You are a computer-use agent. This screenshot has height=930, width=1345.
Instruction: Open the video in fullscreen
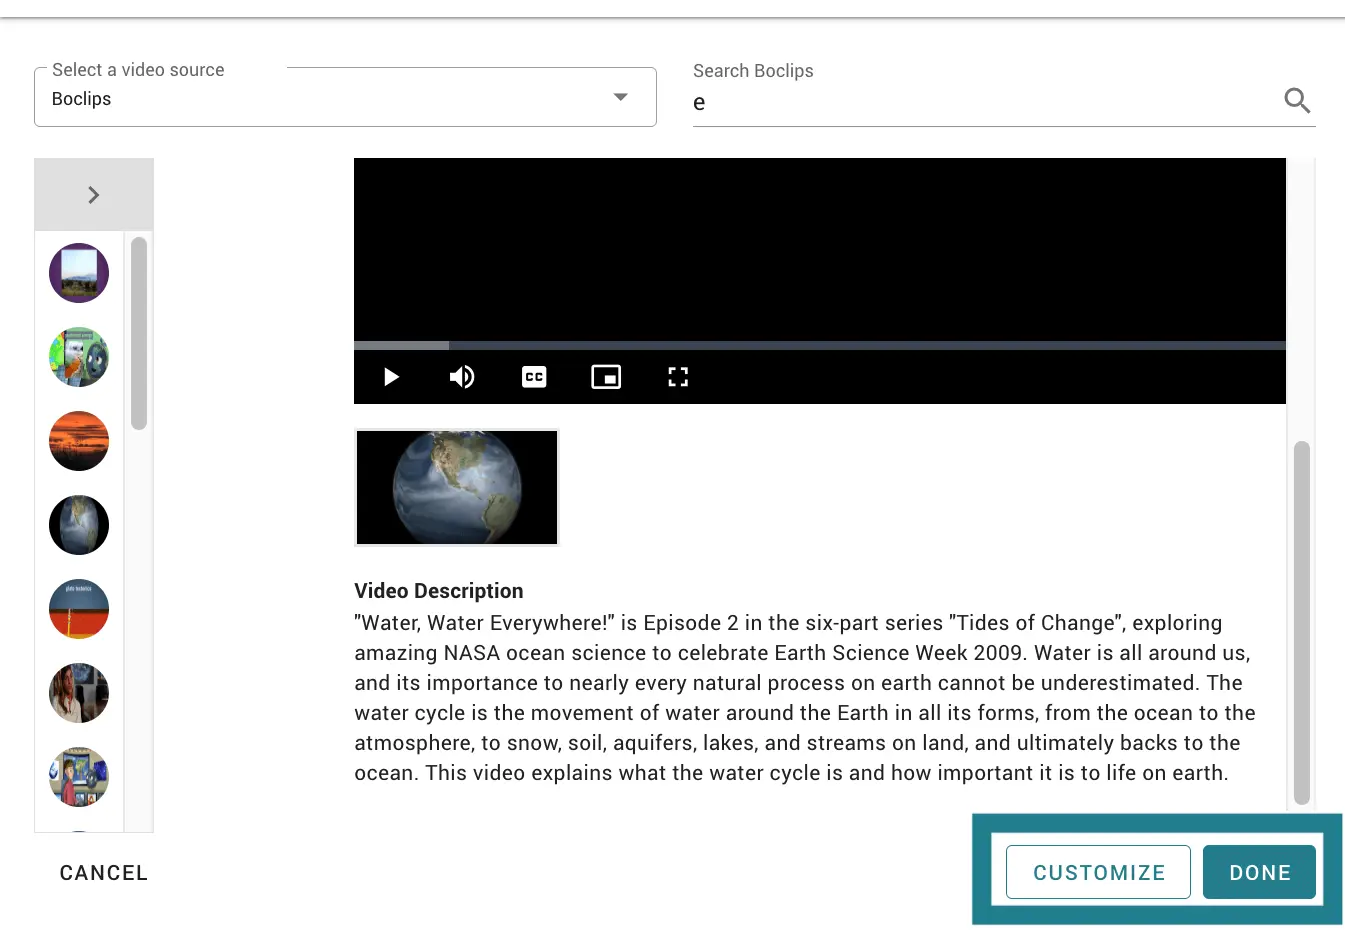tap(678, 377)
